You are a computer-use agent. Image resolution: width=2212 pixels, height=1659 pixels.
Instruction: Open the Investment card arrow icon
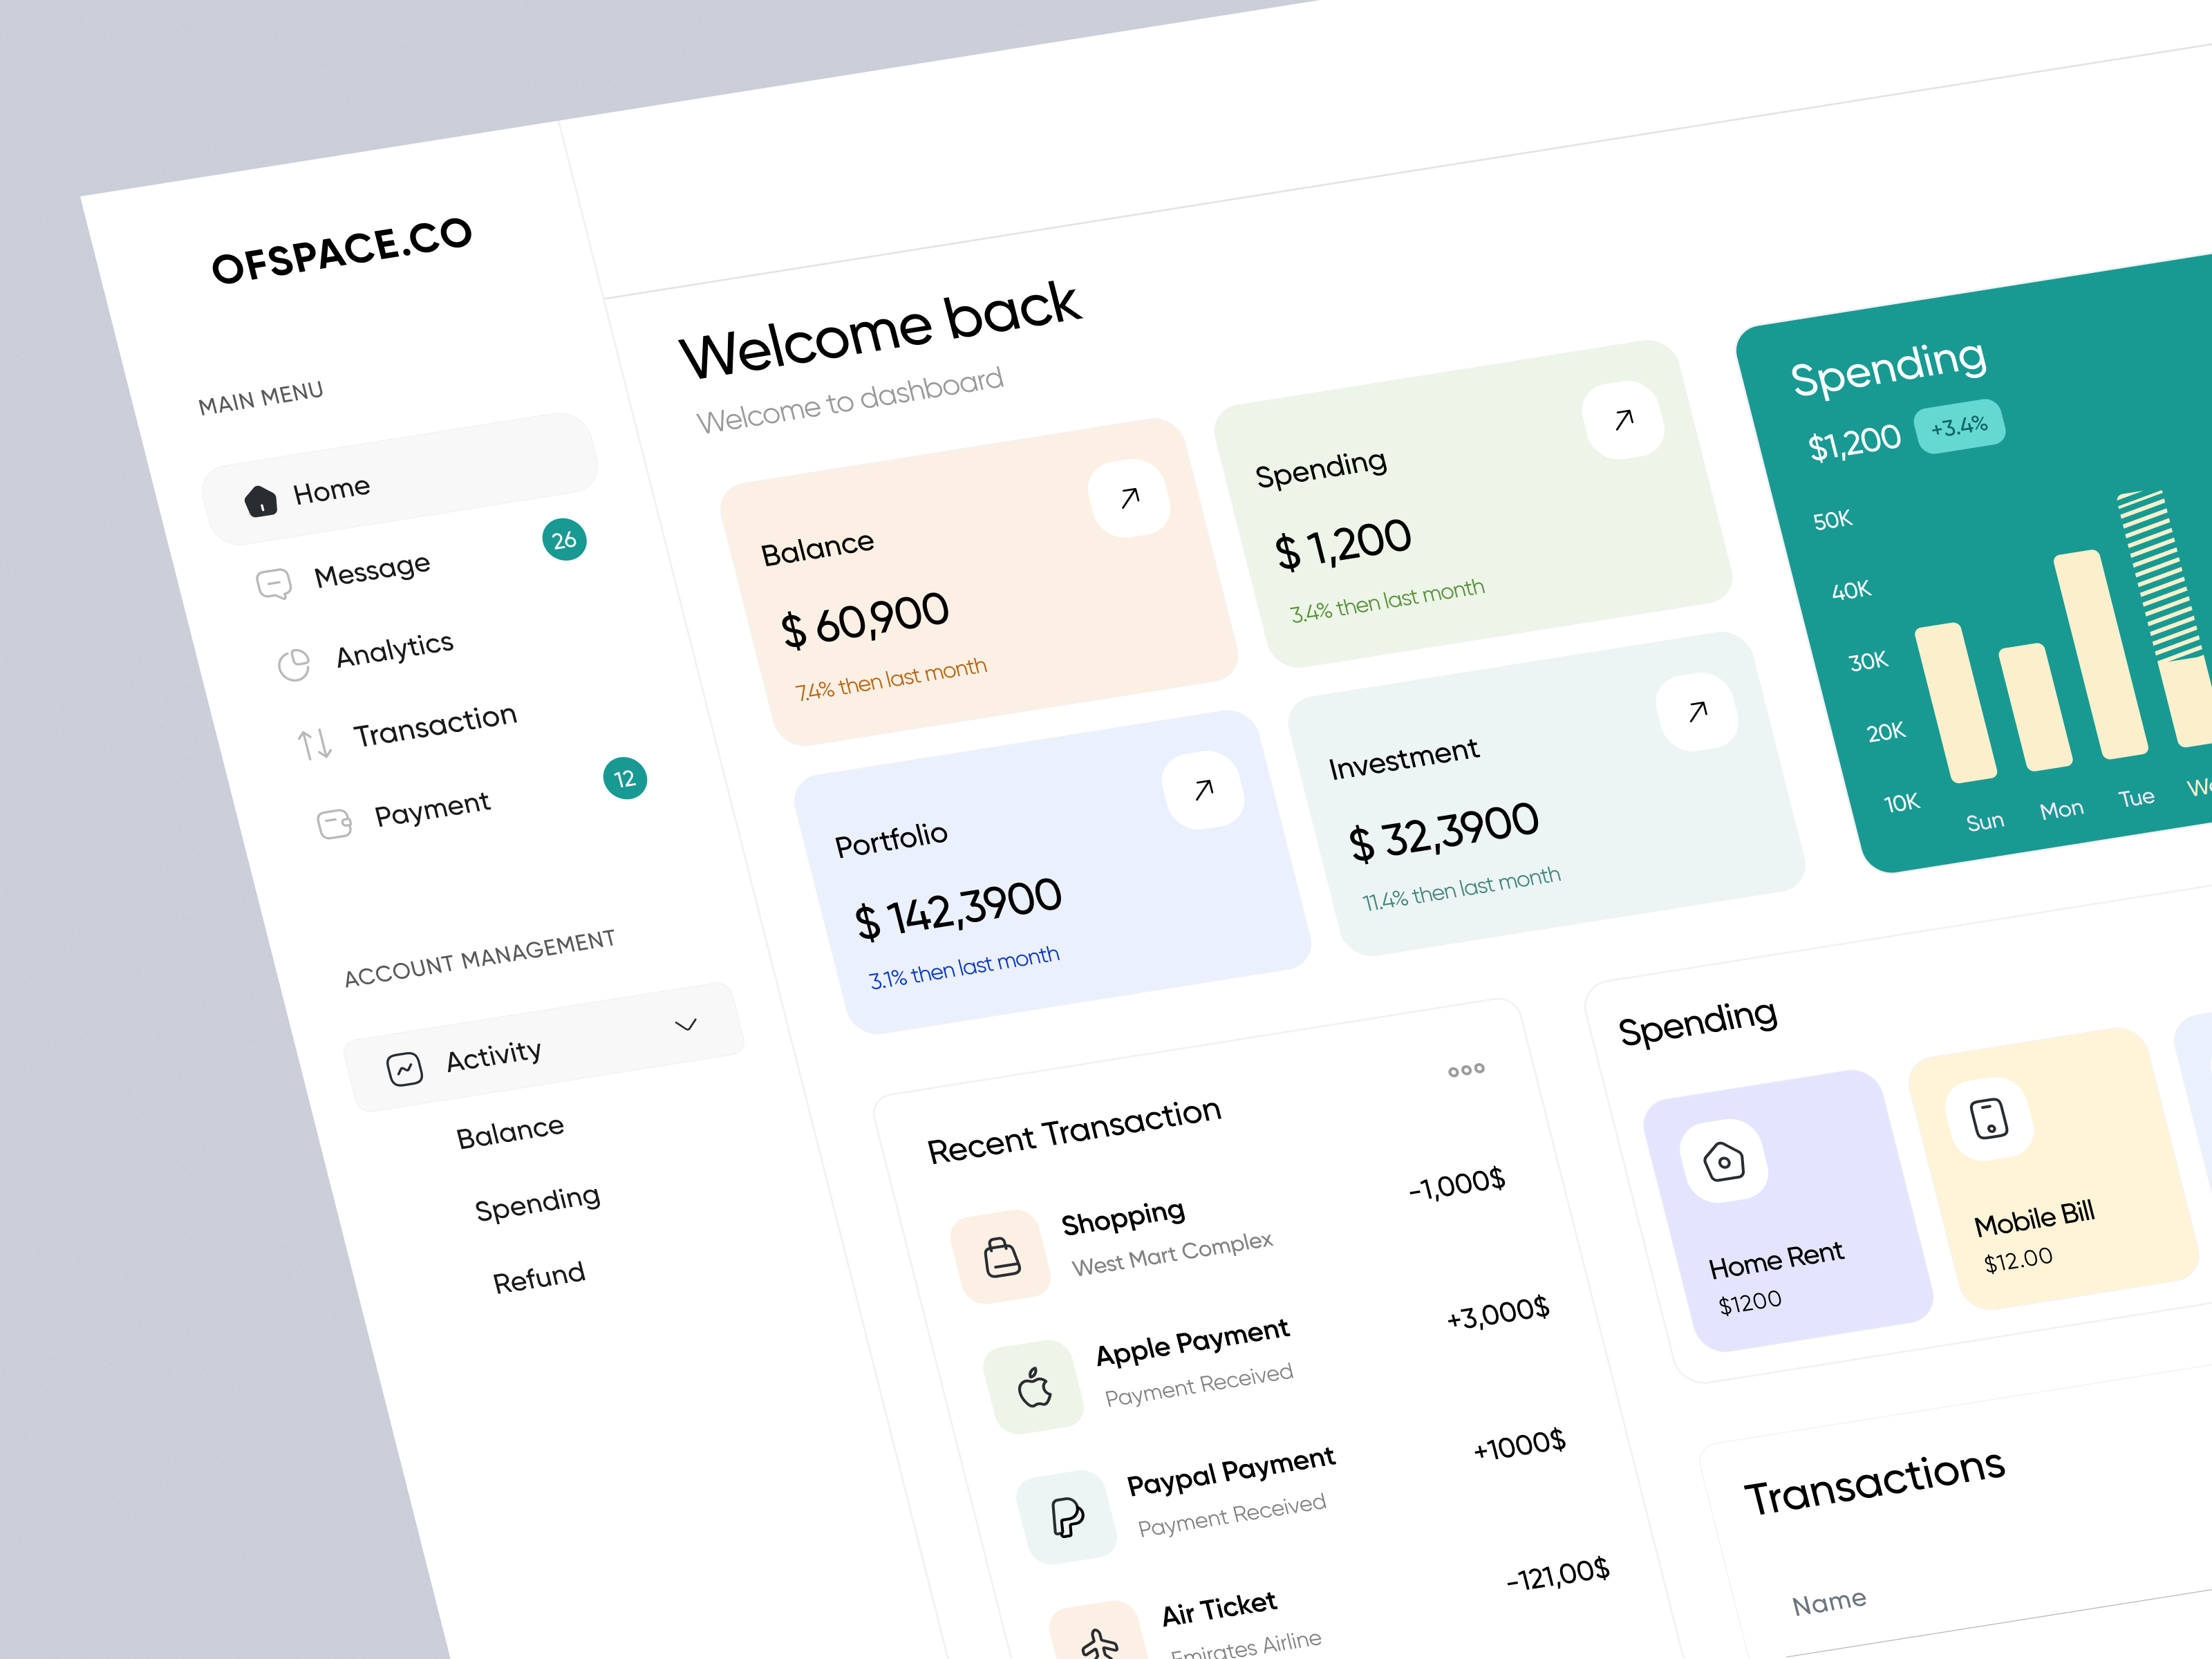pos(1698,712)
